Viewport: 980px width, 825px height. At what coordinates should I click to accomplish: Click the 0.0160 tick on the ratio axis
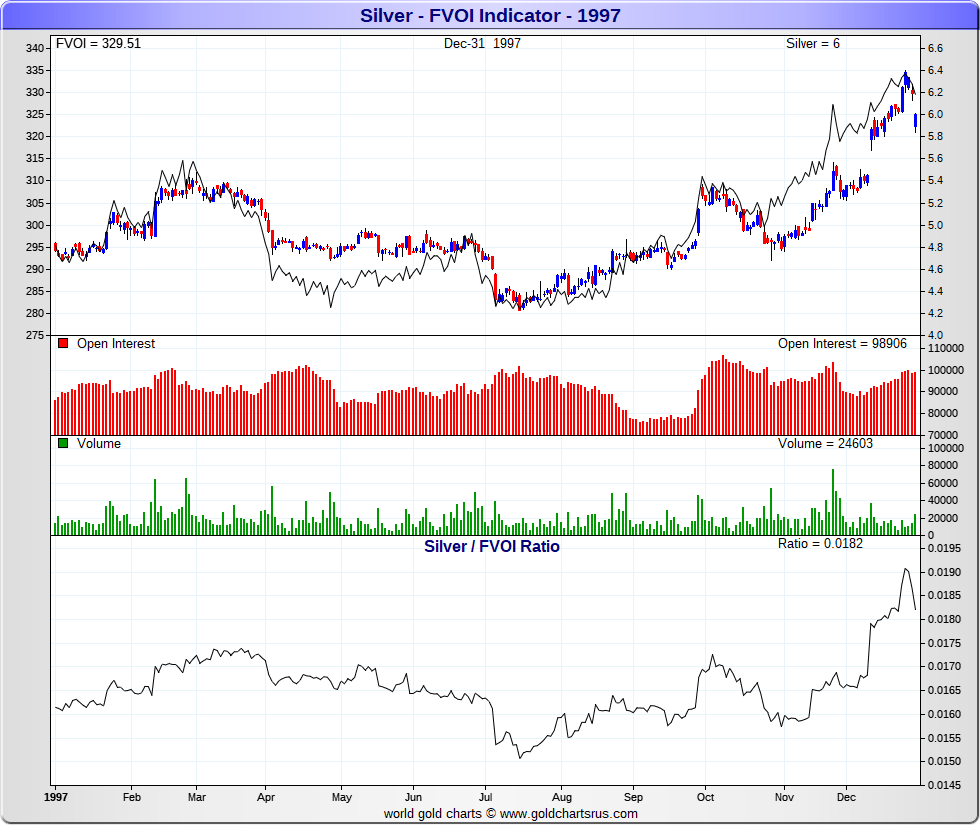[x=944, y=714]
